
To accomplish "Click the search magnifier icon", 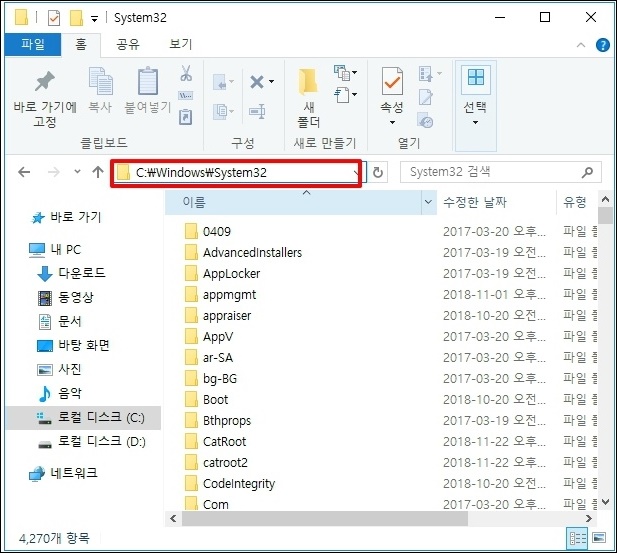I will [587, 172].
